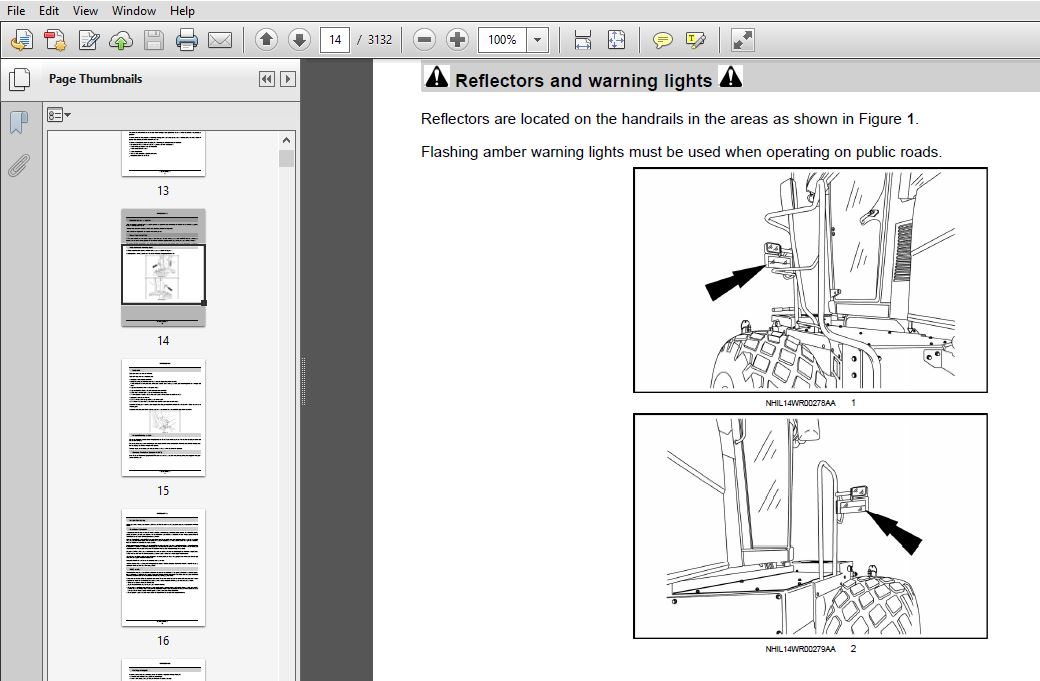Click Figure 1 illustration of reflector
The image size is (1040, 681).
click(x=811, y=280)
